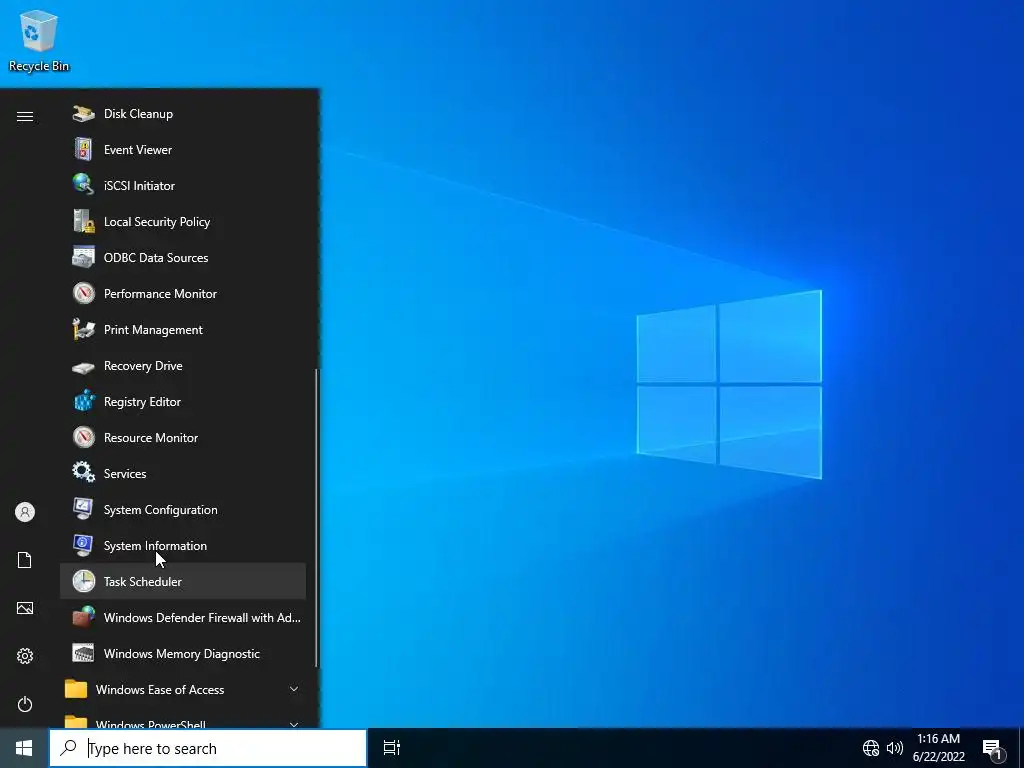Select the Event Viewer label
The width and height of the screenshot is (1024, 768).
click(138, 150)
